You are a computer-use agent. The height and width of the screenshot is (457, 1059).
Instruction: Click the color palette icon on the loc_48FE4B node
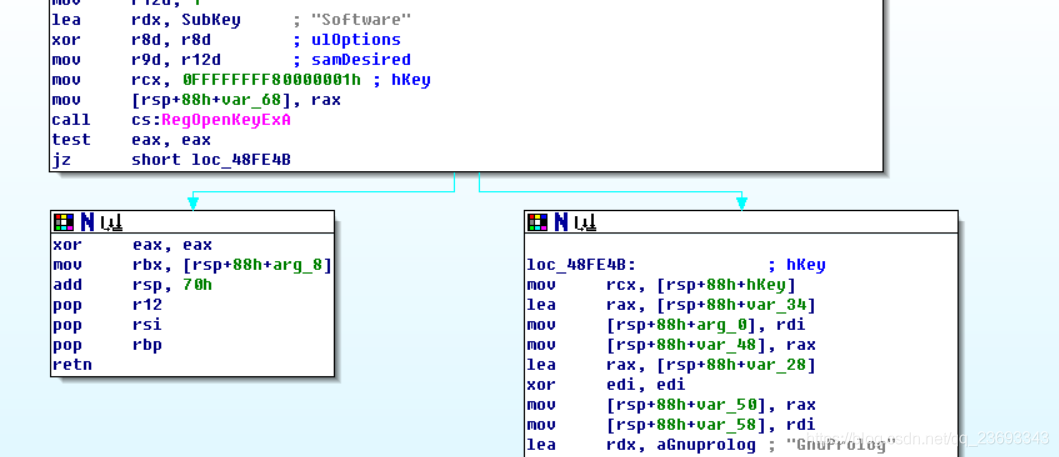[538, 222]
